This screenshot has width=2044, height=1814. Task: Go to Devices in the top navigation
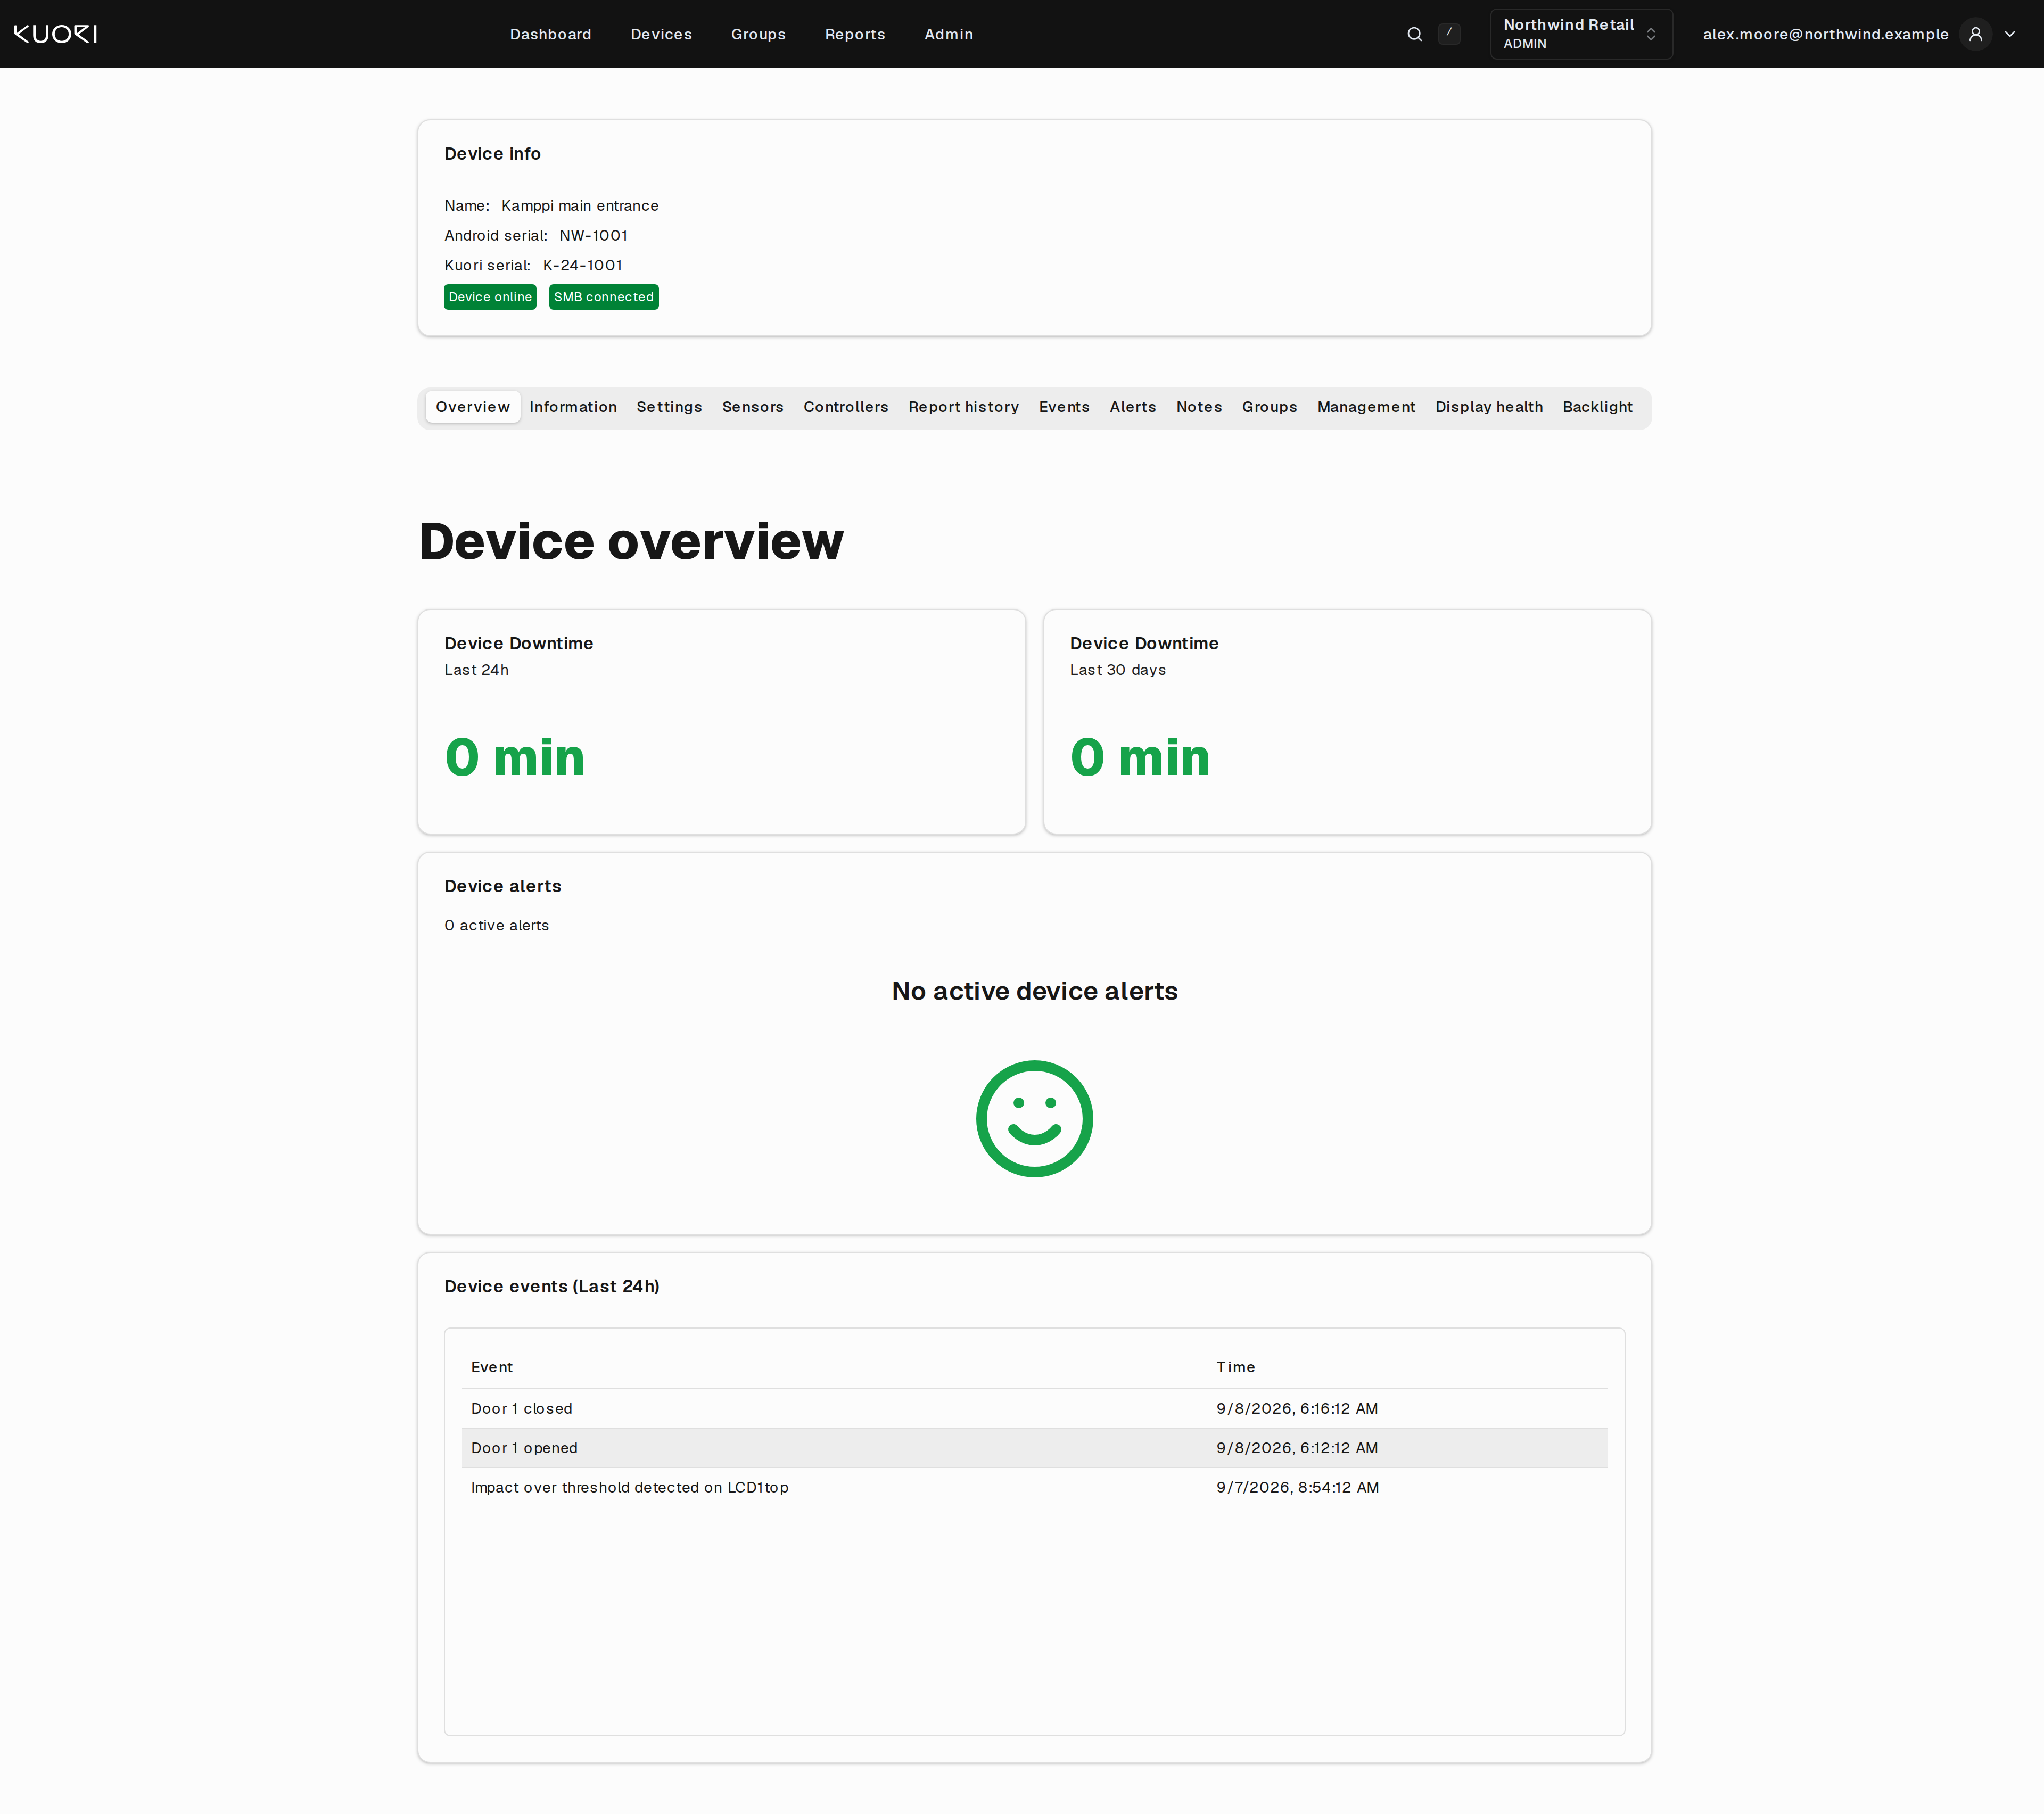coord(661,34)
